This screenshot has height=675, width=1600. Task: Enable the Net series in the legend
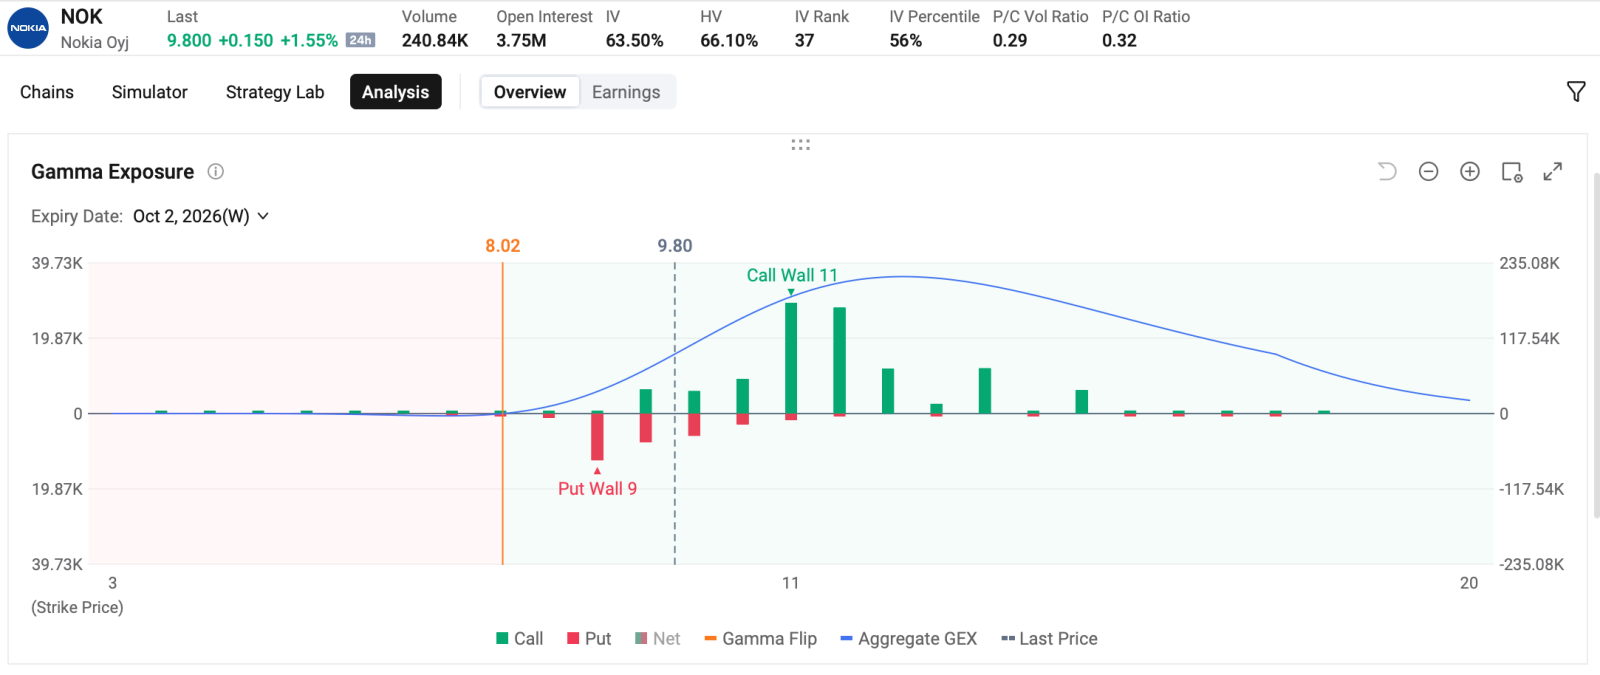(x=657, y=639)
